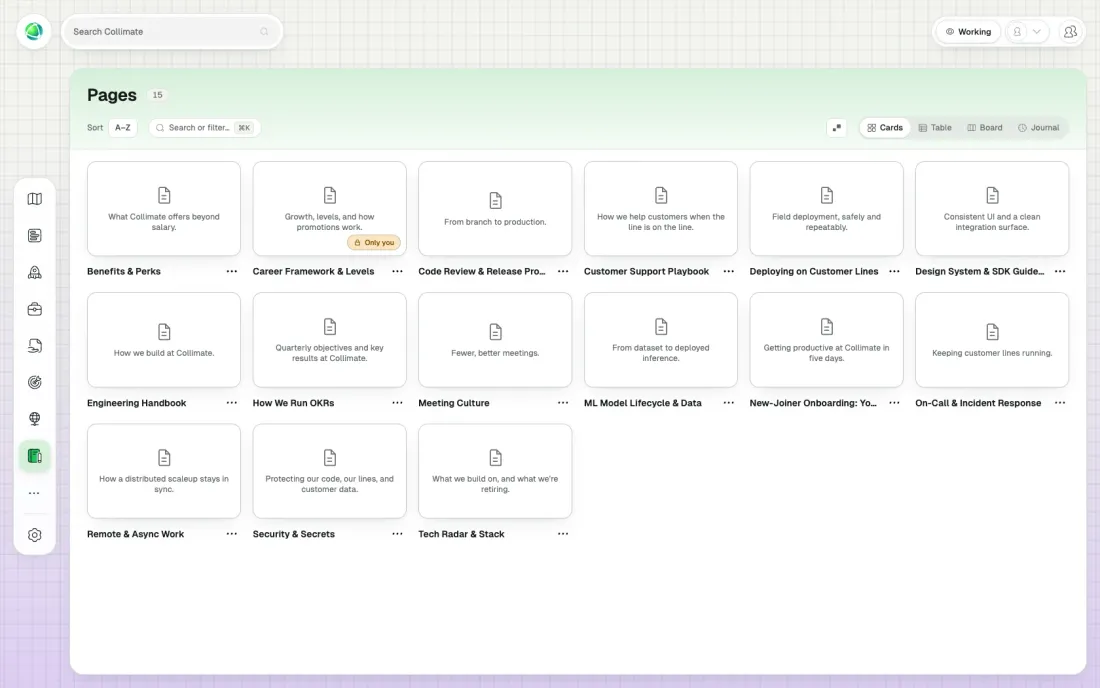The width and height of the screenshot is (1100, 688).
Task: Open options menu for Code Review & Release
Action: [563, 271]
